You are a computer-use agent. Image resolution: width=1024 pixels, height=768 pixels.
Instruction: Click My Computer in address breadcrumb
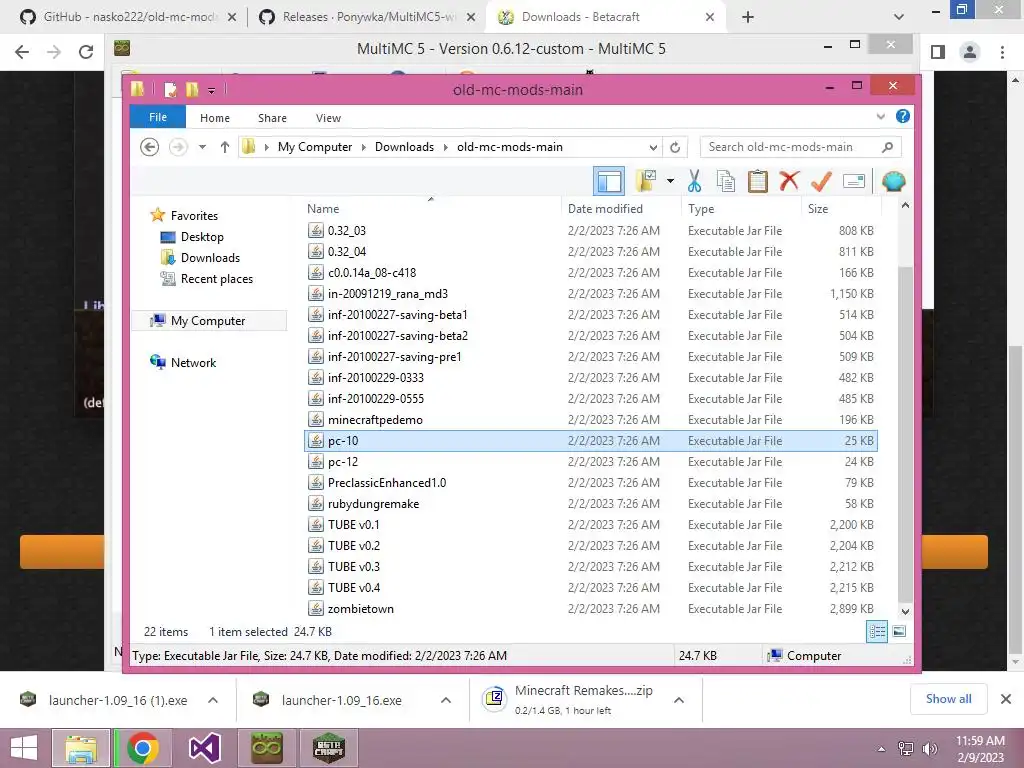pyautogui.click(x=315, y=147)
